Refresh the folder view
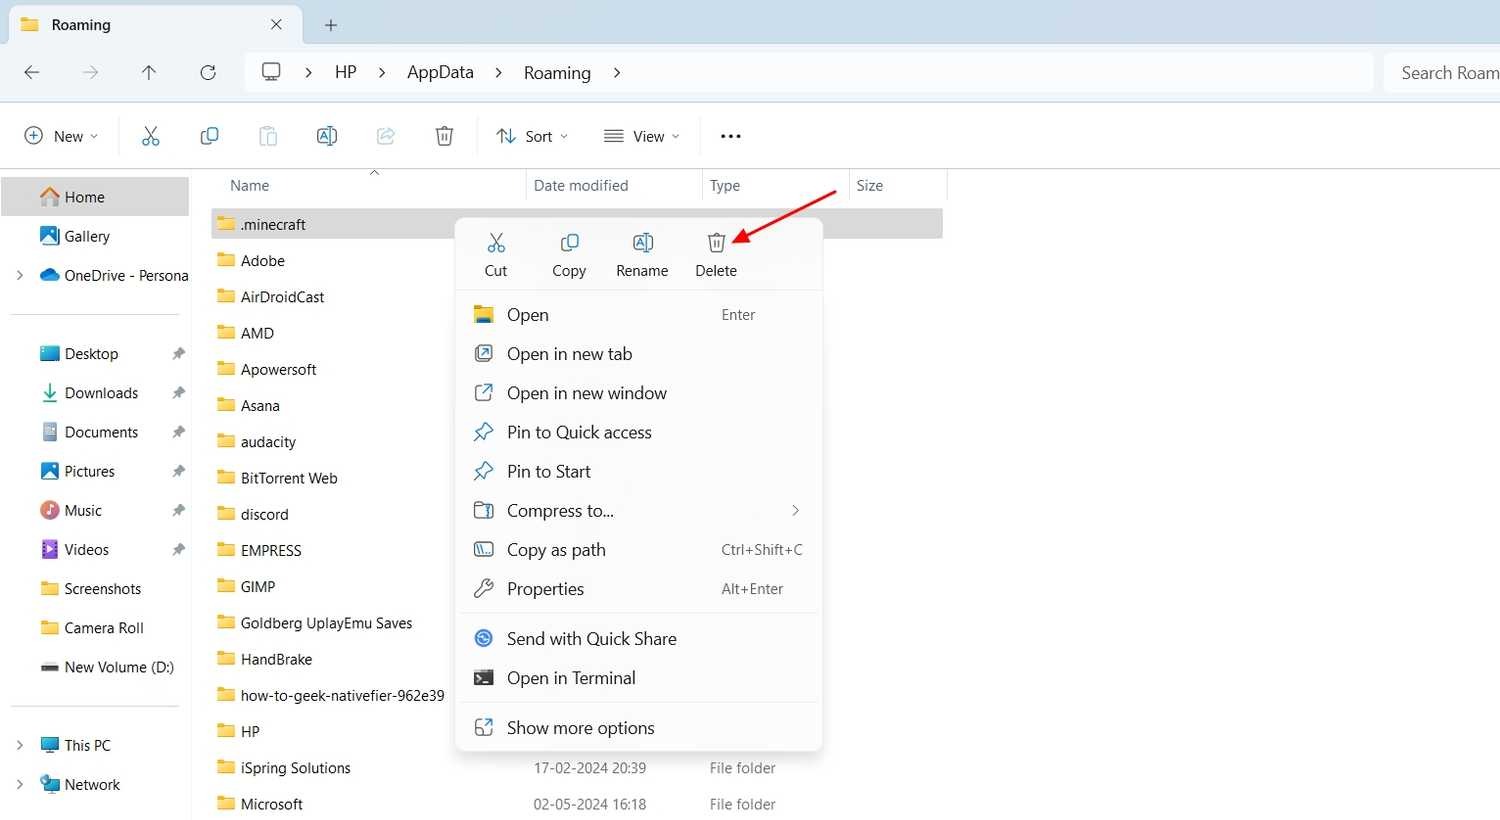This screenshot has height=820, width=1500. click(208, 72)
